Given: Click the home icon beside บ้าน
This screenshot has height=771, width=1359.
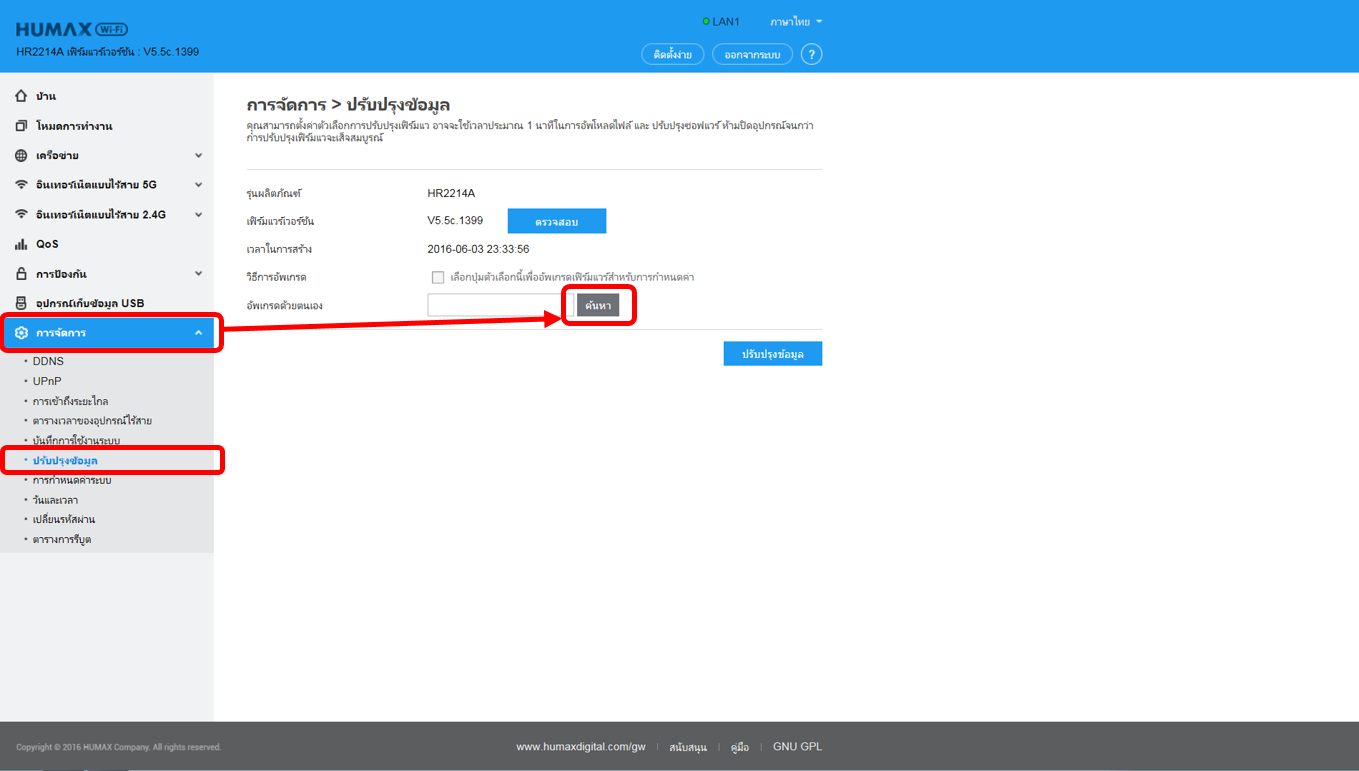Looking at the screenshot, I should (21, 96).
